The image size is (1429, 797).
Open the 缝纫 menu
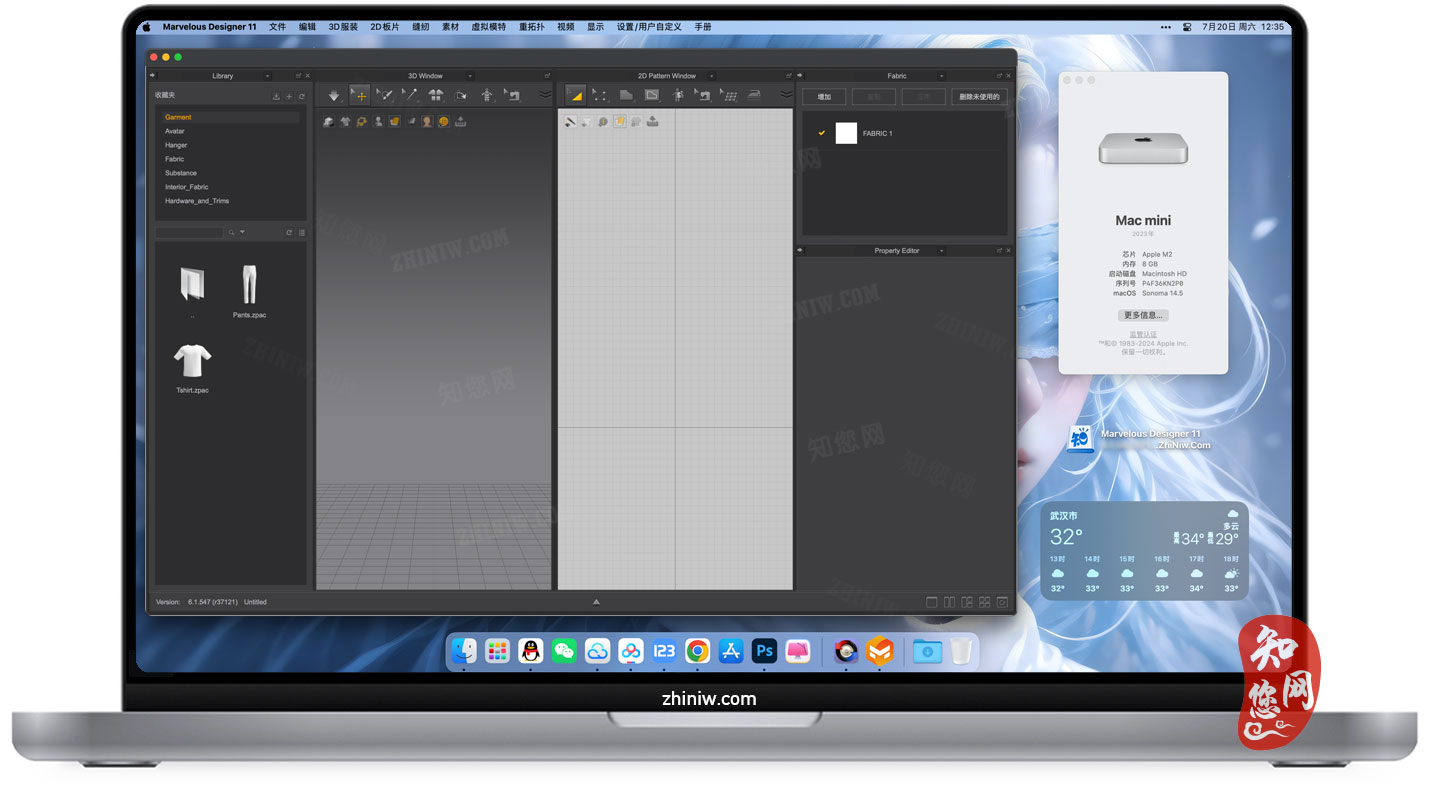[421, 27]
